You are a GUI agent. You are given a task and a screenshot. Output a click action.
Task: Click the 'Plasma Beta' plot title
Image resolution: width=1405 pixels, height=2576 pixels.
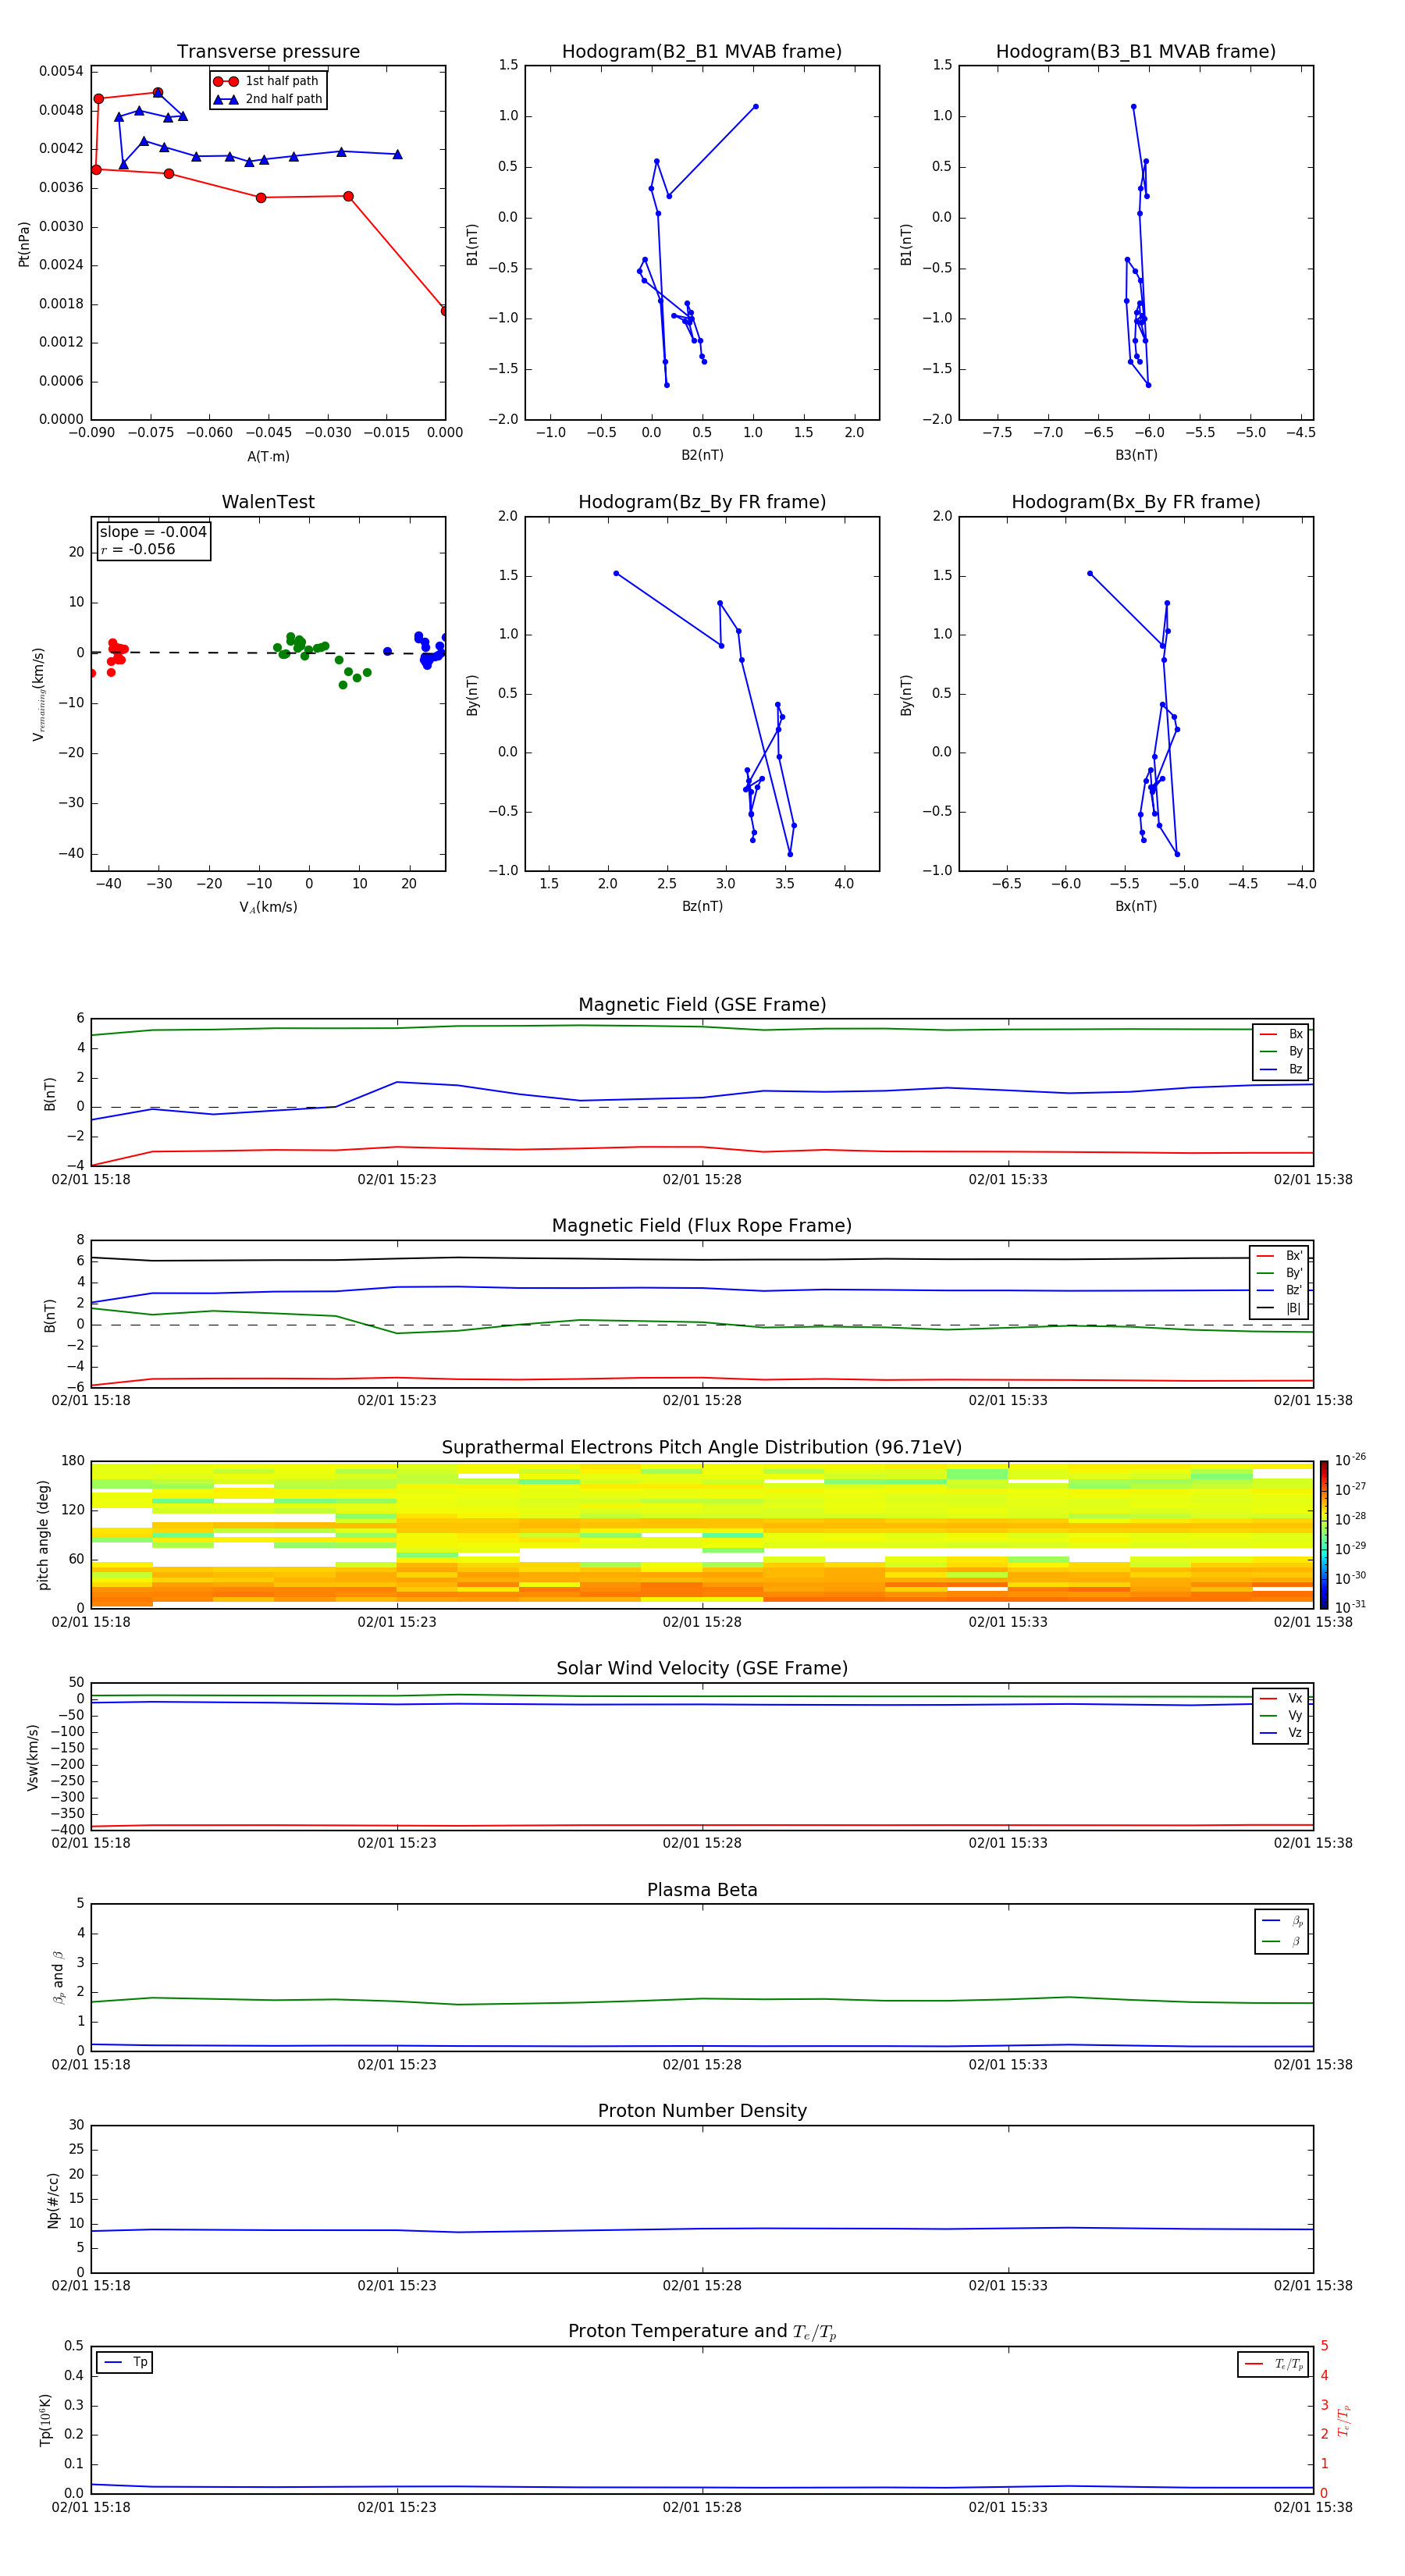tap(702, 1891)
